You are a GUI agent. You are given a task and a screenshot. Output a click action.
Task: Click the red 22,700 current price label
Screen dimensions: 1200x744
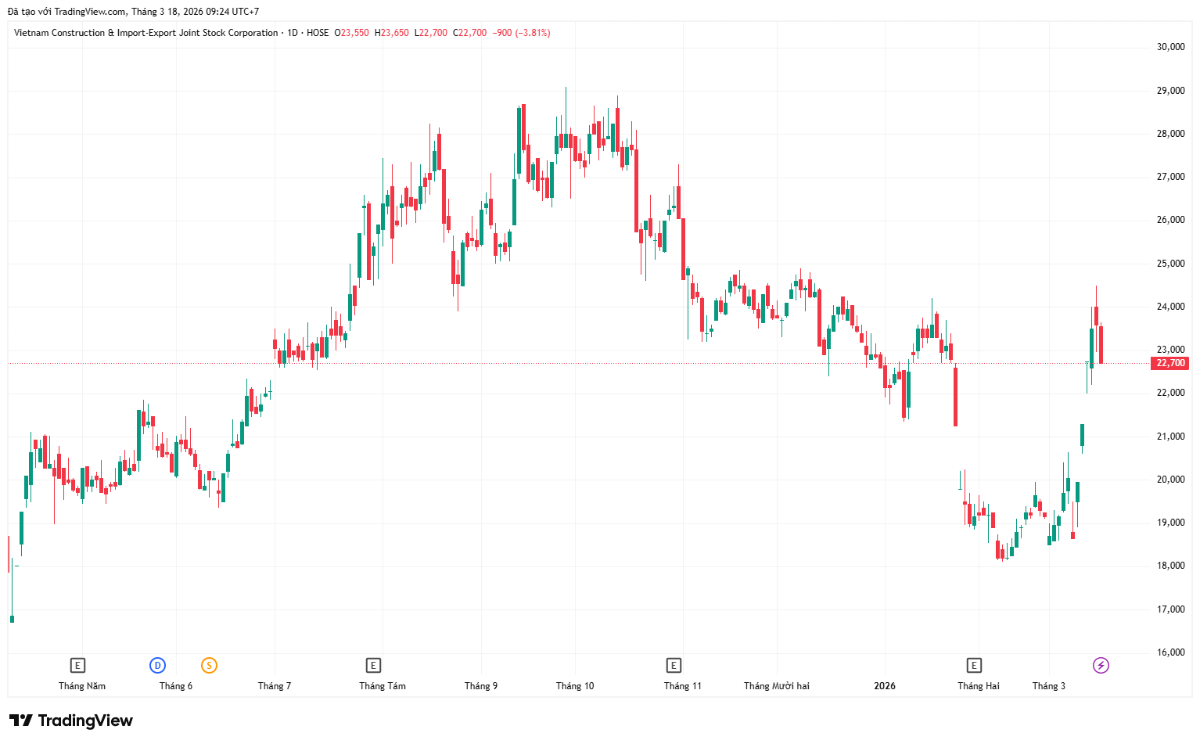pyautogui.click(x=1170, y=363)
